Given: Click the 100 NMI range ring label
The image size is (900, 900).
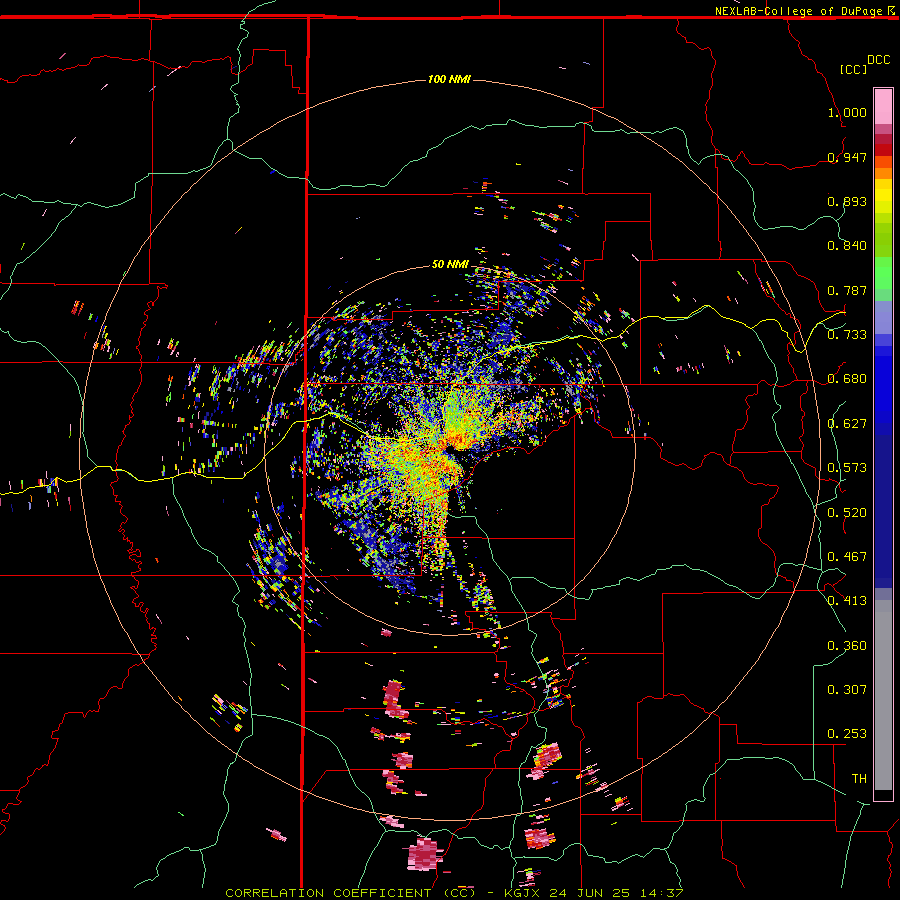Looking at the screenshot, I should tap(449, 79).
